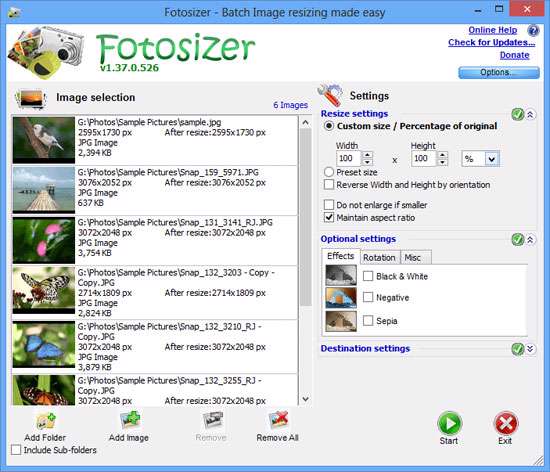Click the Options button
The height and width of the screenshot is (472, 550).
[499, 72]
